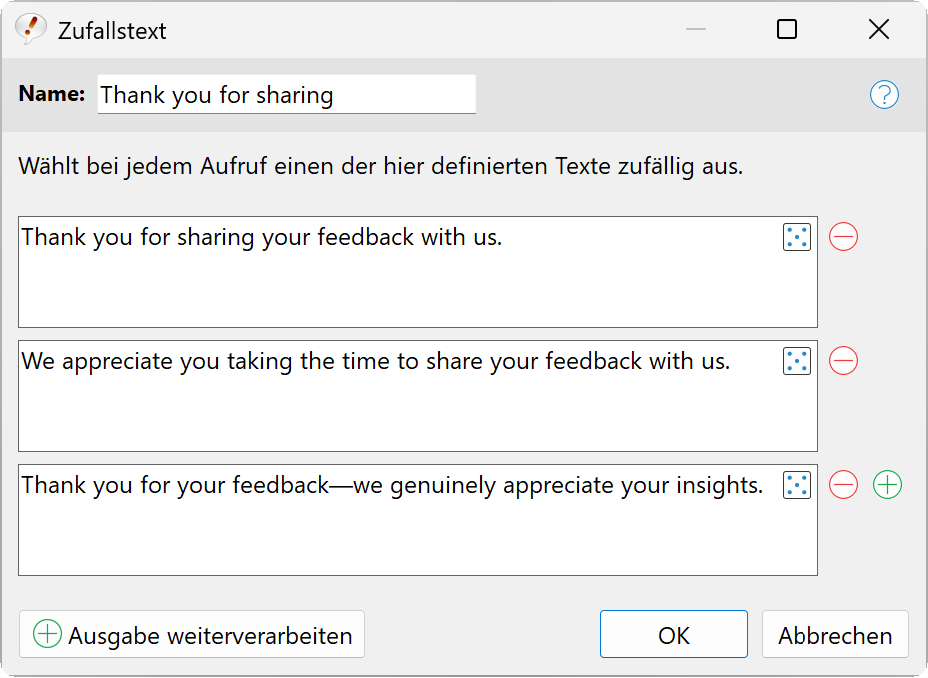Click the minimize button in the title bar
928x678 pixels.
(x=696, y=30)
